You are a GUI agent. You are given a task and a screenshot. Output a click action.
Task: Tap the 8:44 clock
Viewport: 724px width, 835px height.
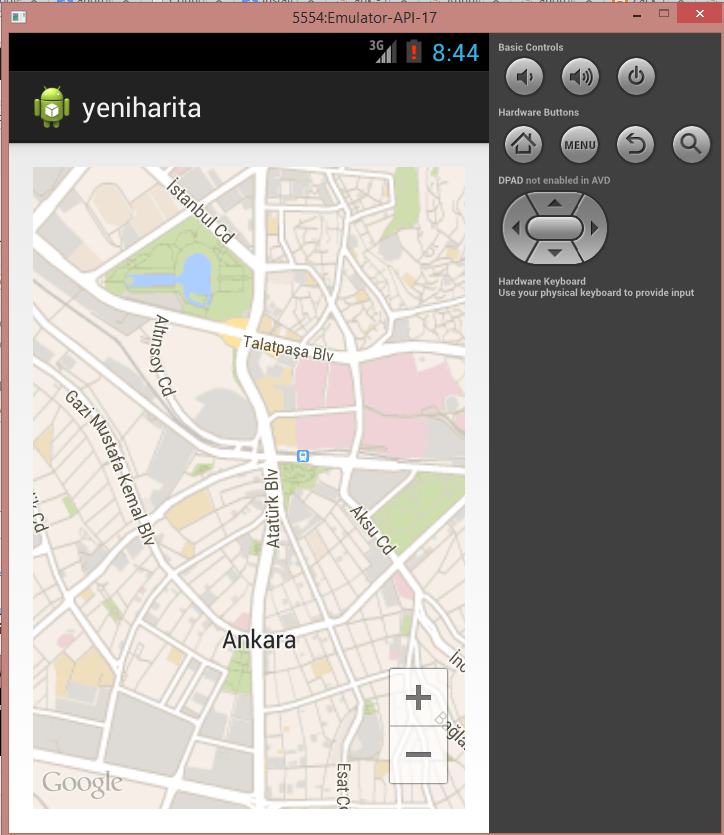(456, 53)
